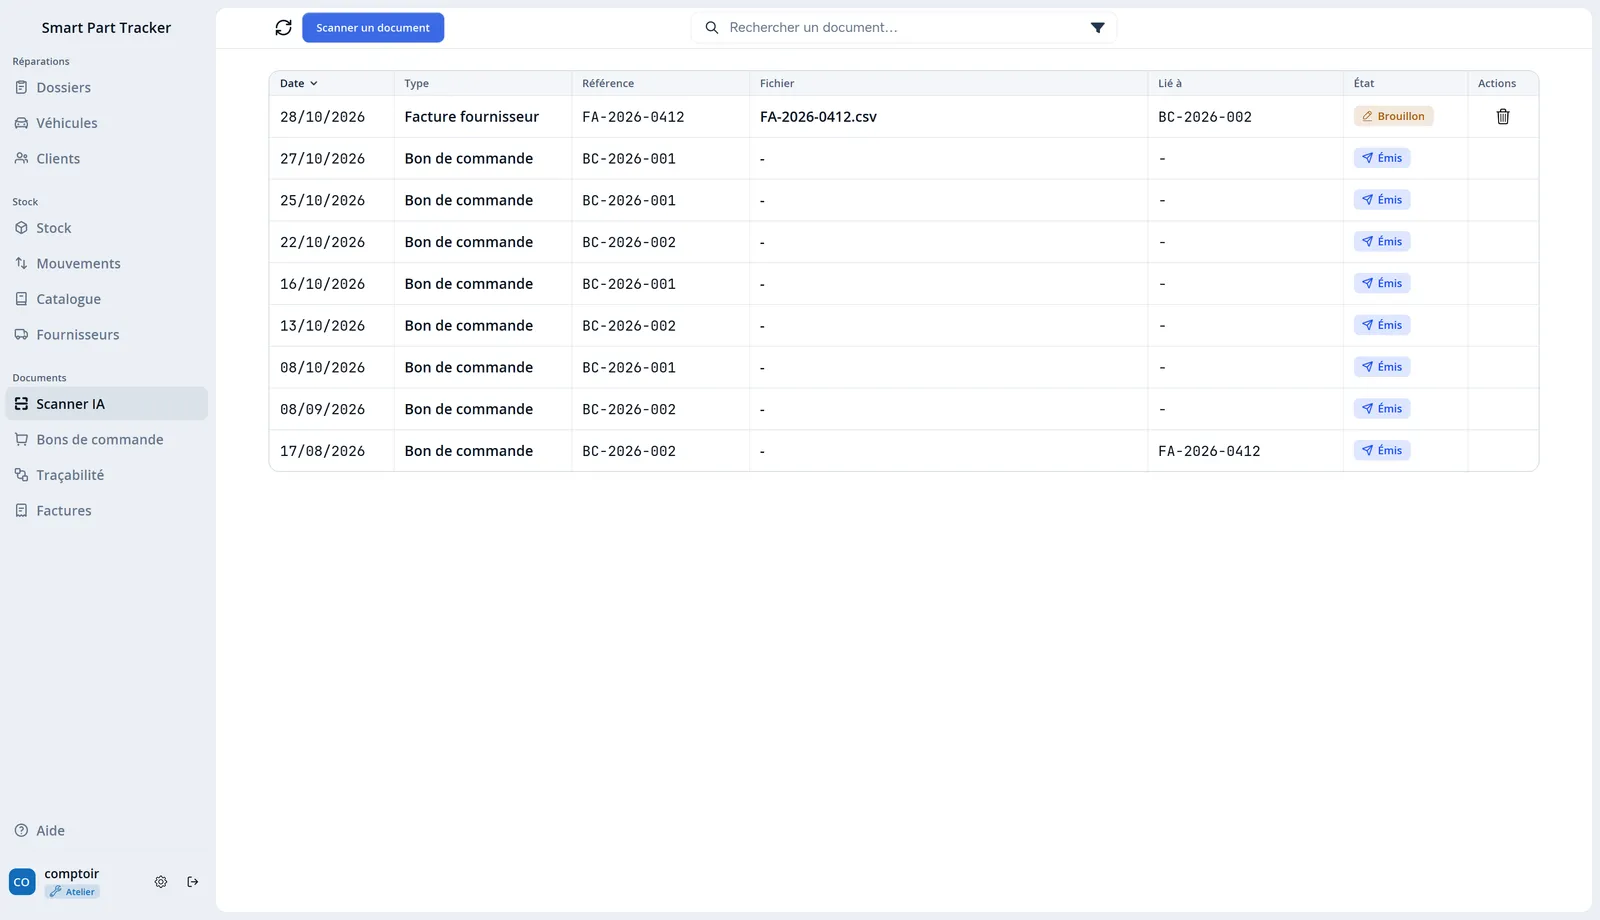Go to Véhicules page
Image resolution: width=1600 pixels, height=920 pixels.
point(107,123)
